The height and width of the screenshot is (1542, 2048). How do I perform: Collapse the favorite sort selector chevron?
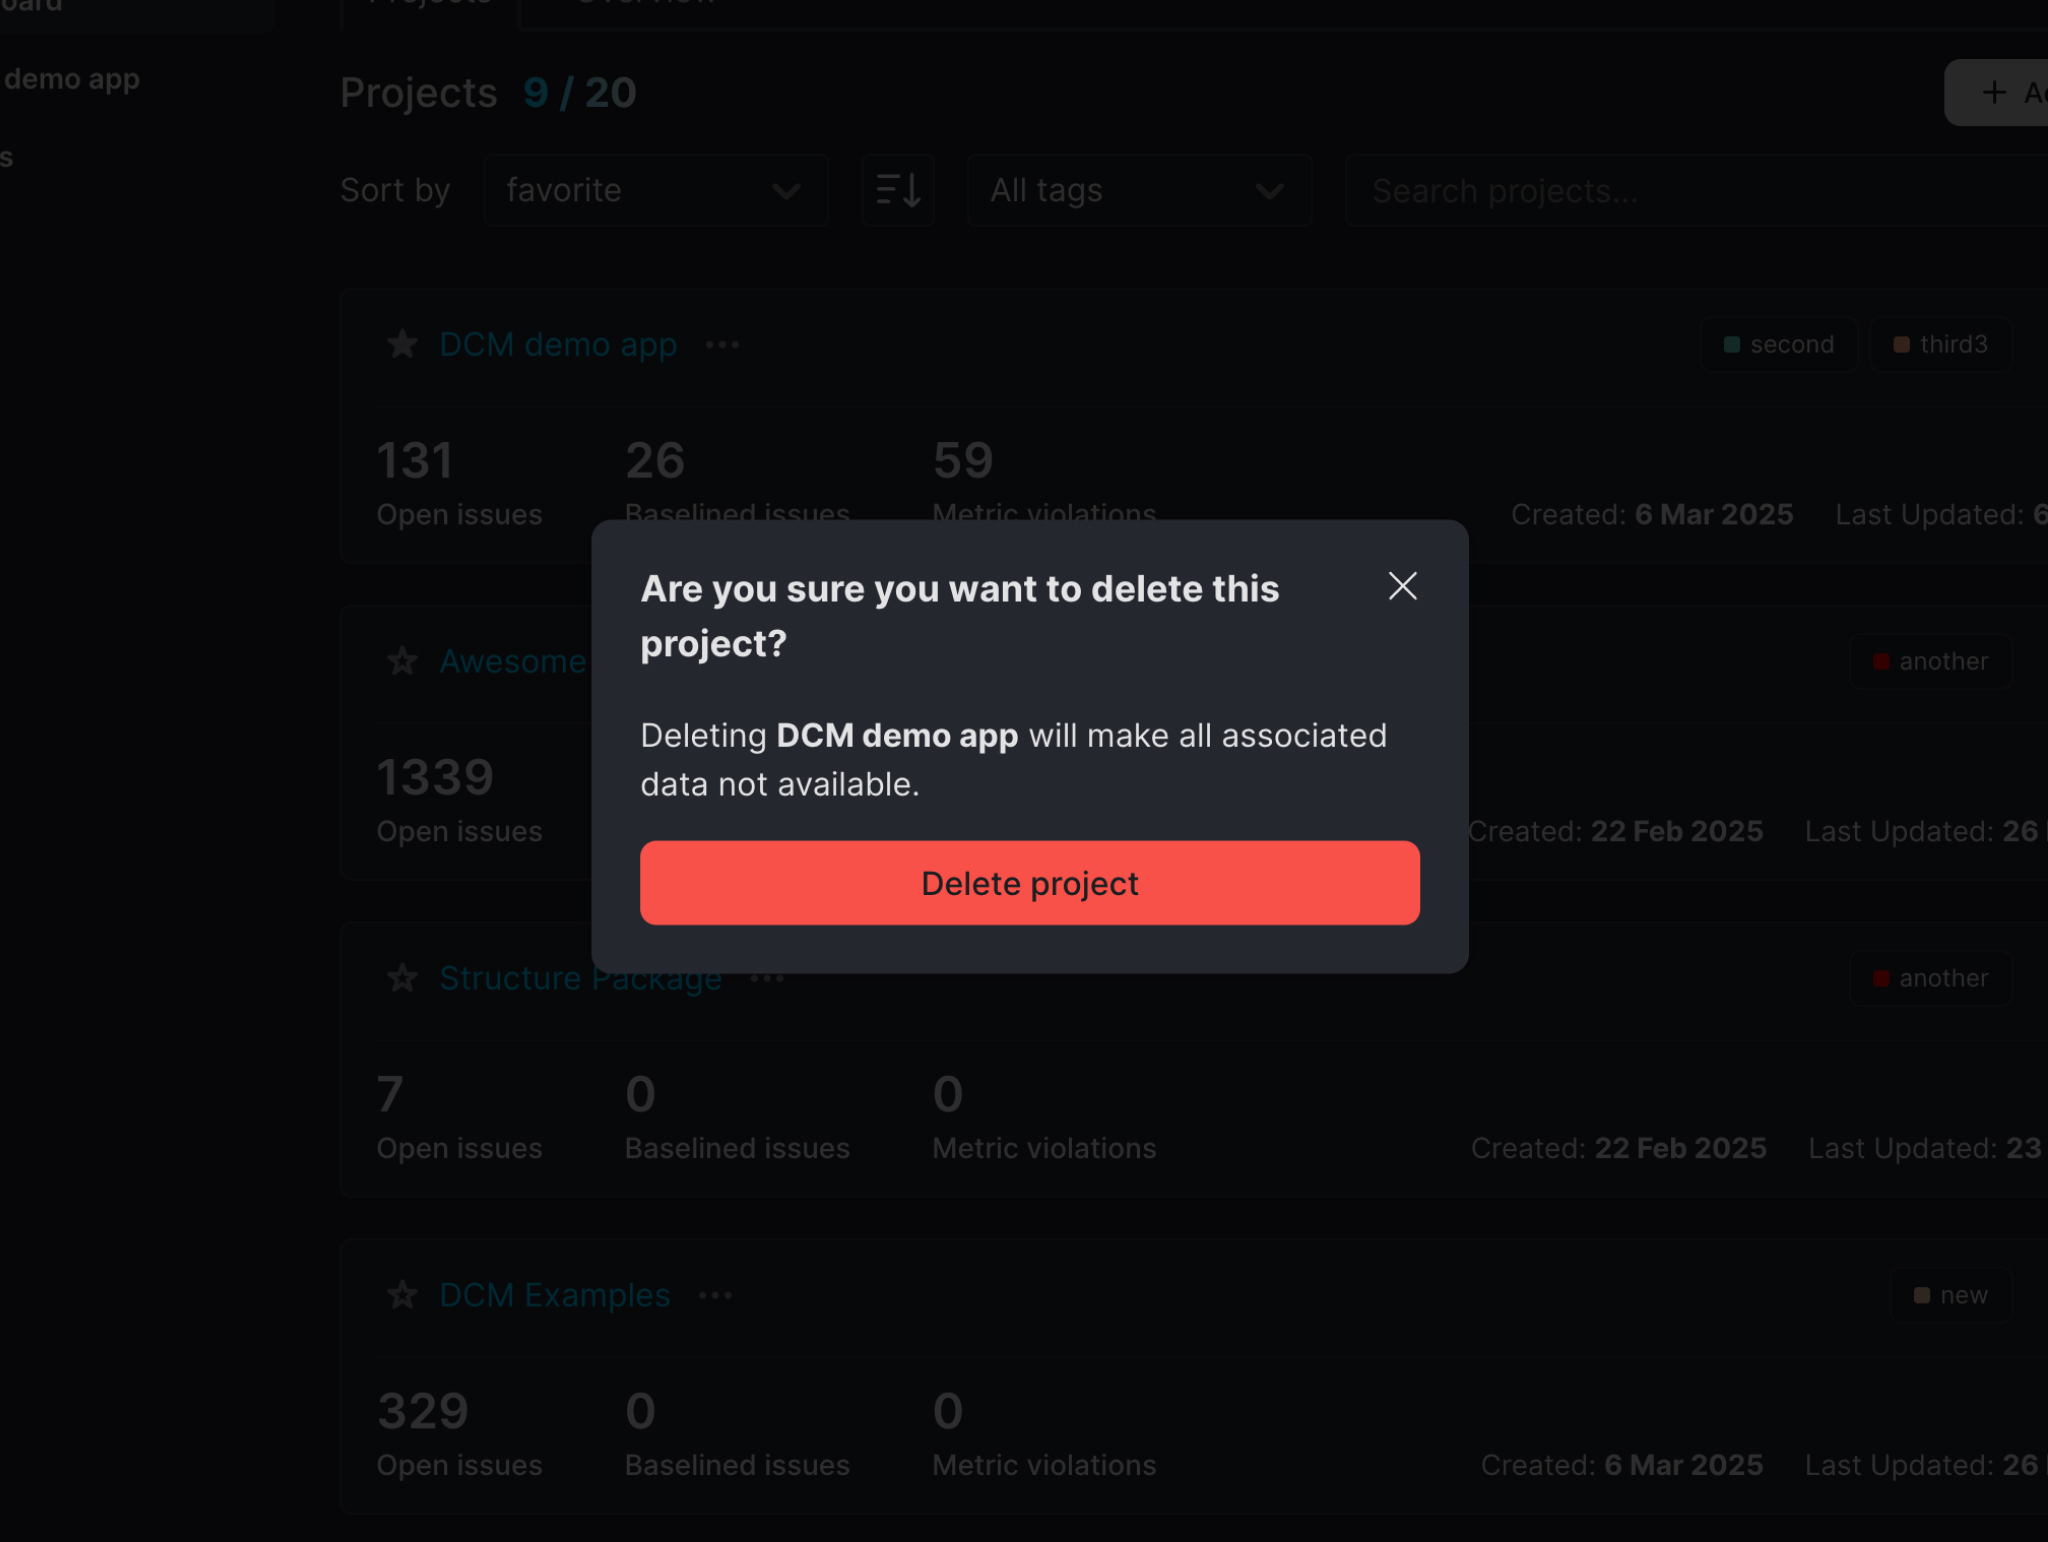786,190
